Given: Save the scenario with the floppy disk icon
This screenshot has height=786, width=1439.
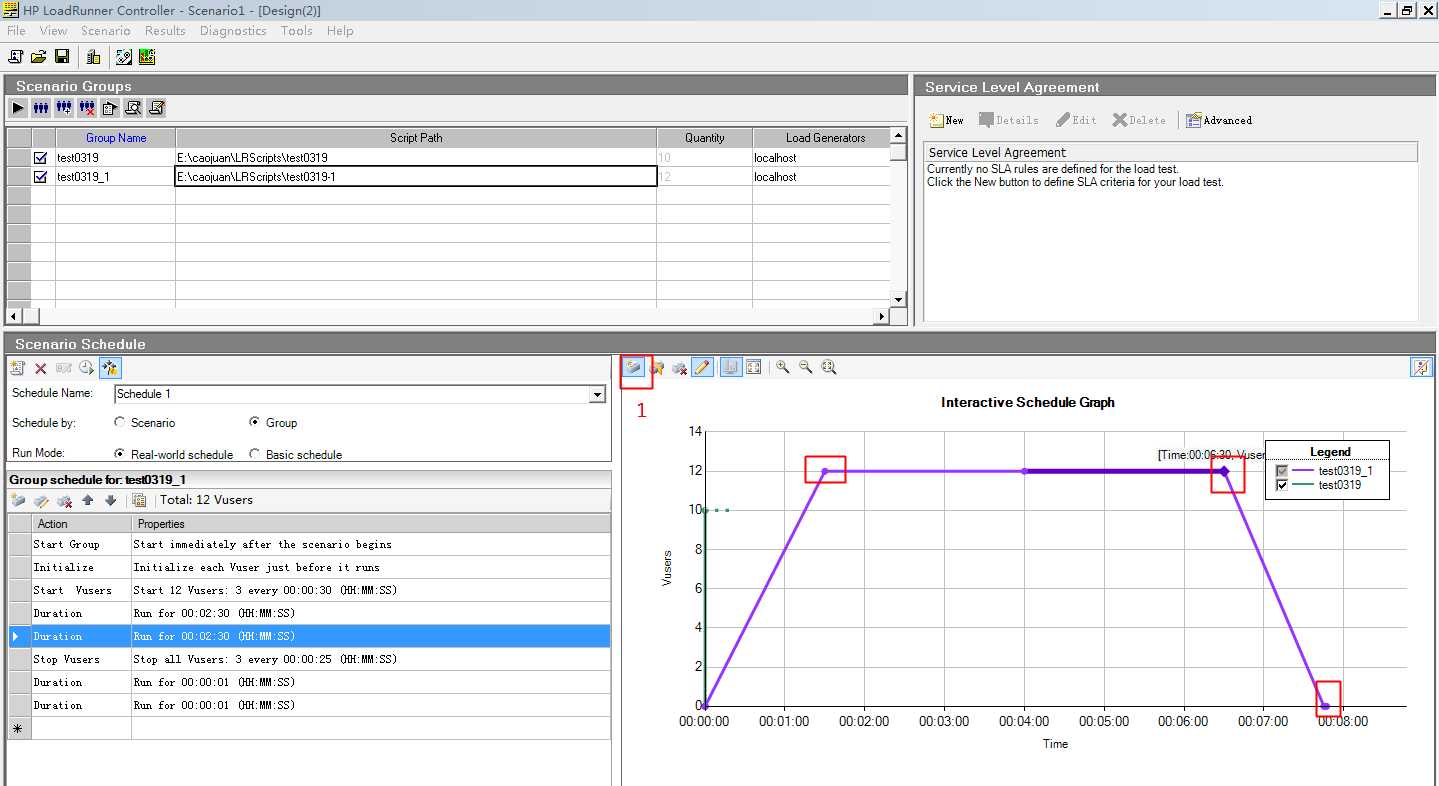Looking at the screenshot, I should [x=62, y=57].
